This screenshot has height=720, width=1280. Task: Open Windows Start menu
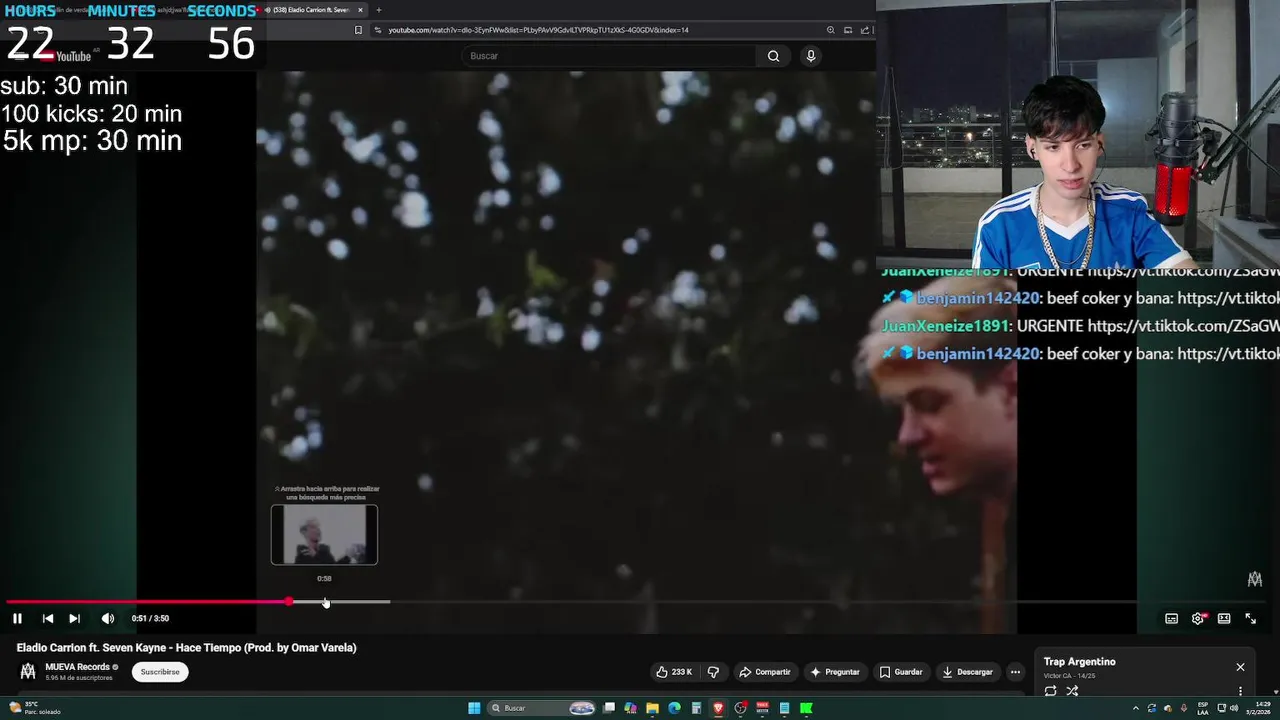(474, 708)
